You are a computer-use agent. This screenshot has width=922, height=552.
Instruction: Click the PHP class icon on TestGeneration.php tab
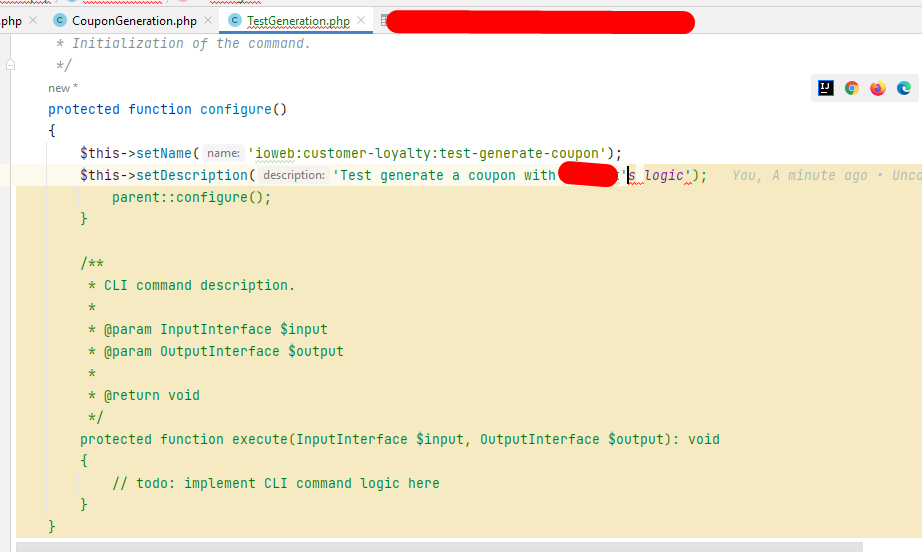point(235,20)
